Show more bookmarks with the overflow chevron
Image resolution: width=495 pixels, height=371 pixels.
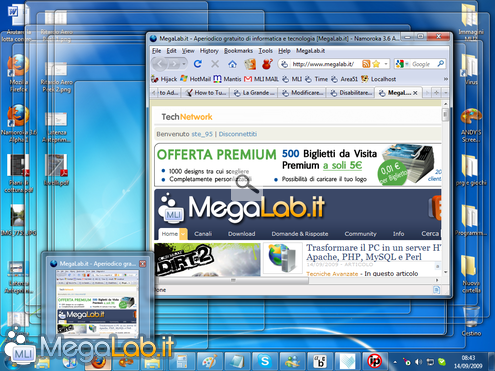pyautogui.click(x=445, y=79)
